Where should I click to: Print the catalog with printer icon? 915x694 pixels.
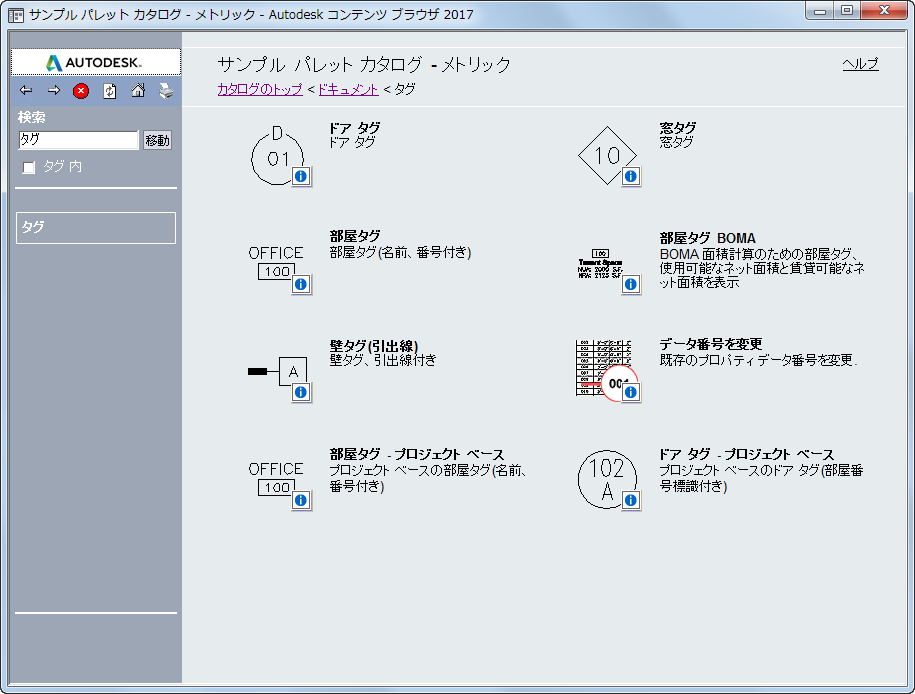pyautogui.click(x=166, y=90)
